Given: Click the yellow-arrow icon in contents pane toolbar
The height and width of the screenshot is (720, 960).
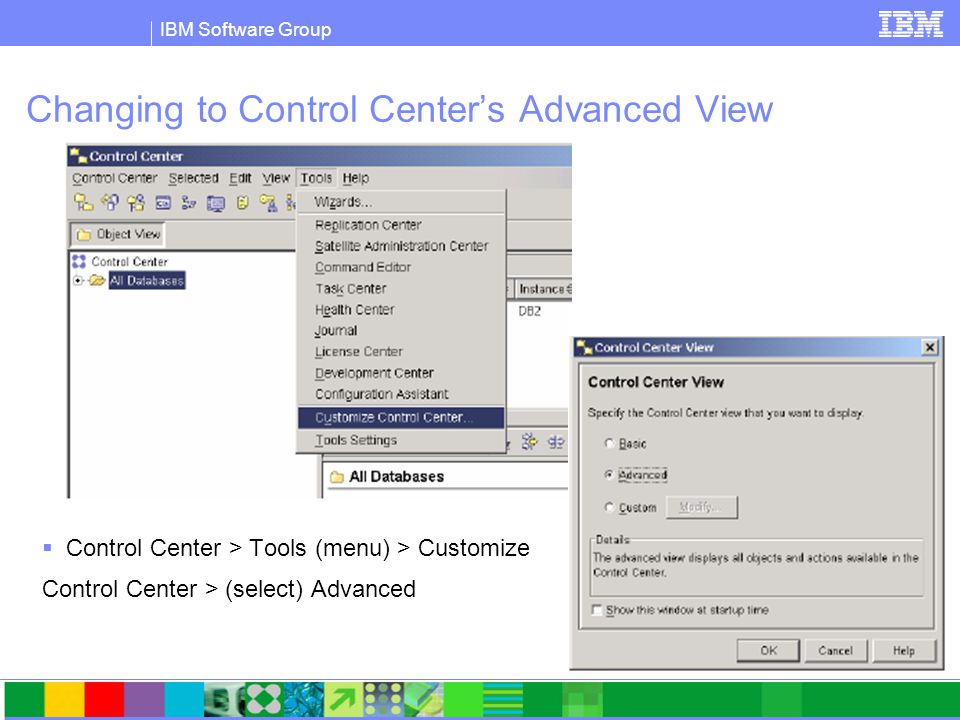Looking at the screenshot, I should click(529, 441).
